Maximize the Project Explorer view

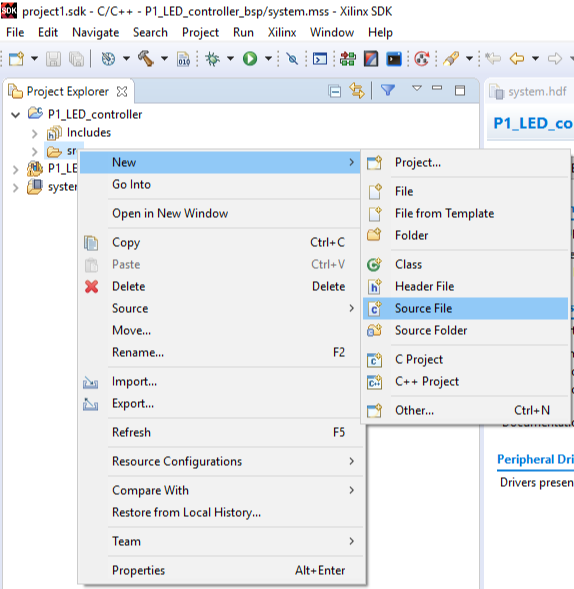click(x=460, y=90)
